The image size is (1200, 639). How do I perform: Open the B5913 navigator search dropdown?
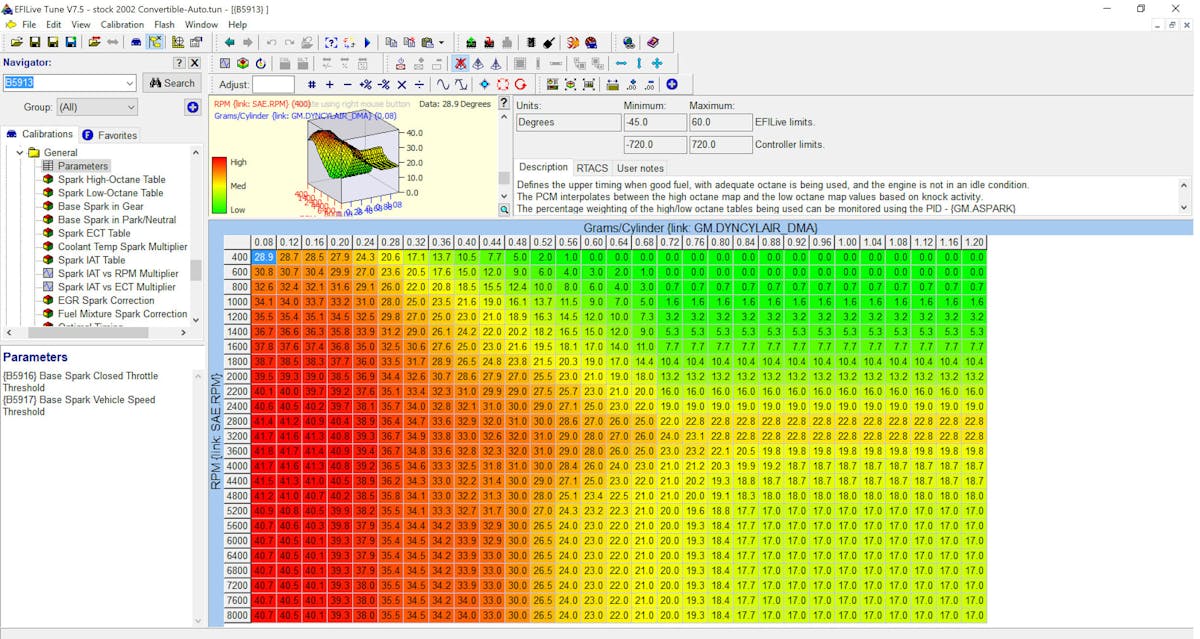[x=128, y=83]
